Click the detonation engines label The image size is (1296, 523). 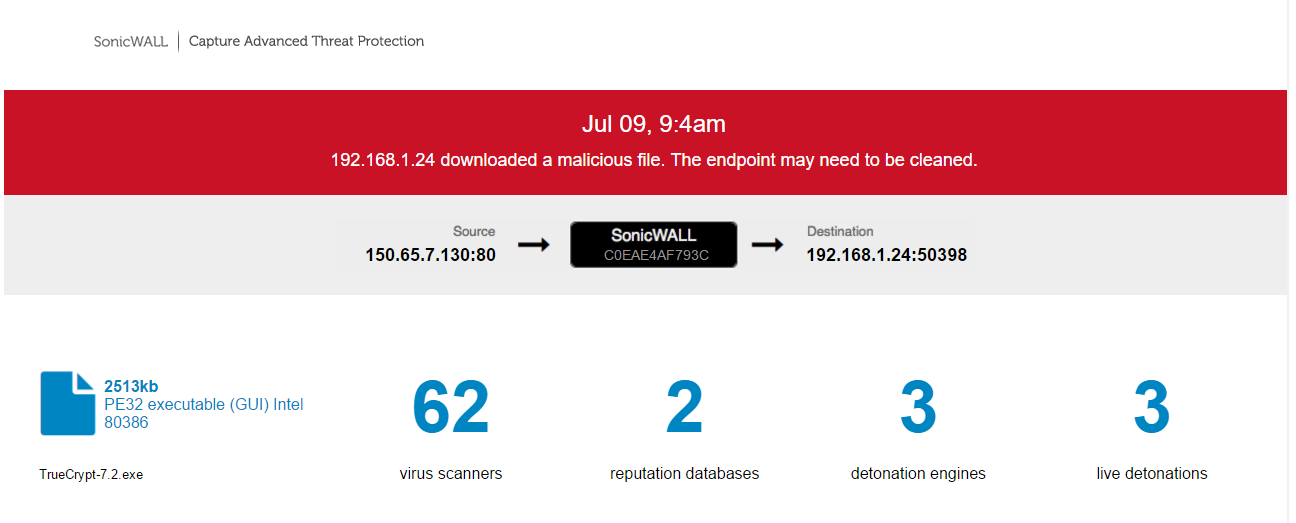(918, 473)
